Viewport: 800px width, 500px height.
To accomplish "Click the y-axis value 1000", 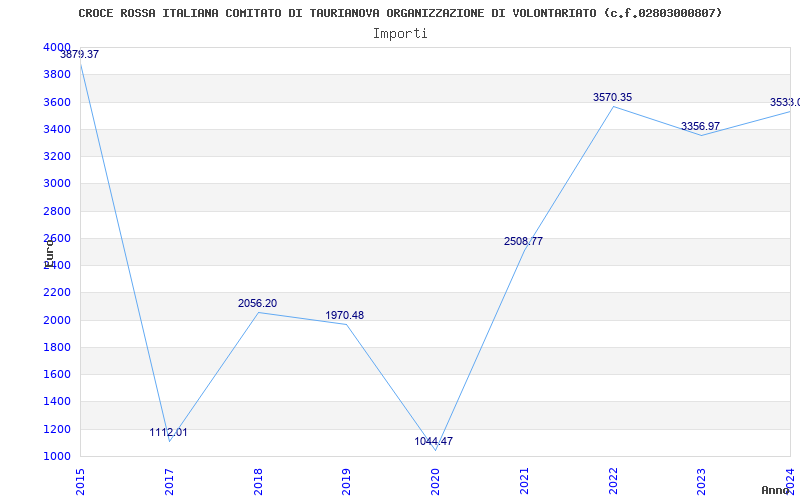I will click(x=57, y=456).
